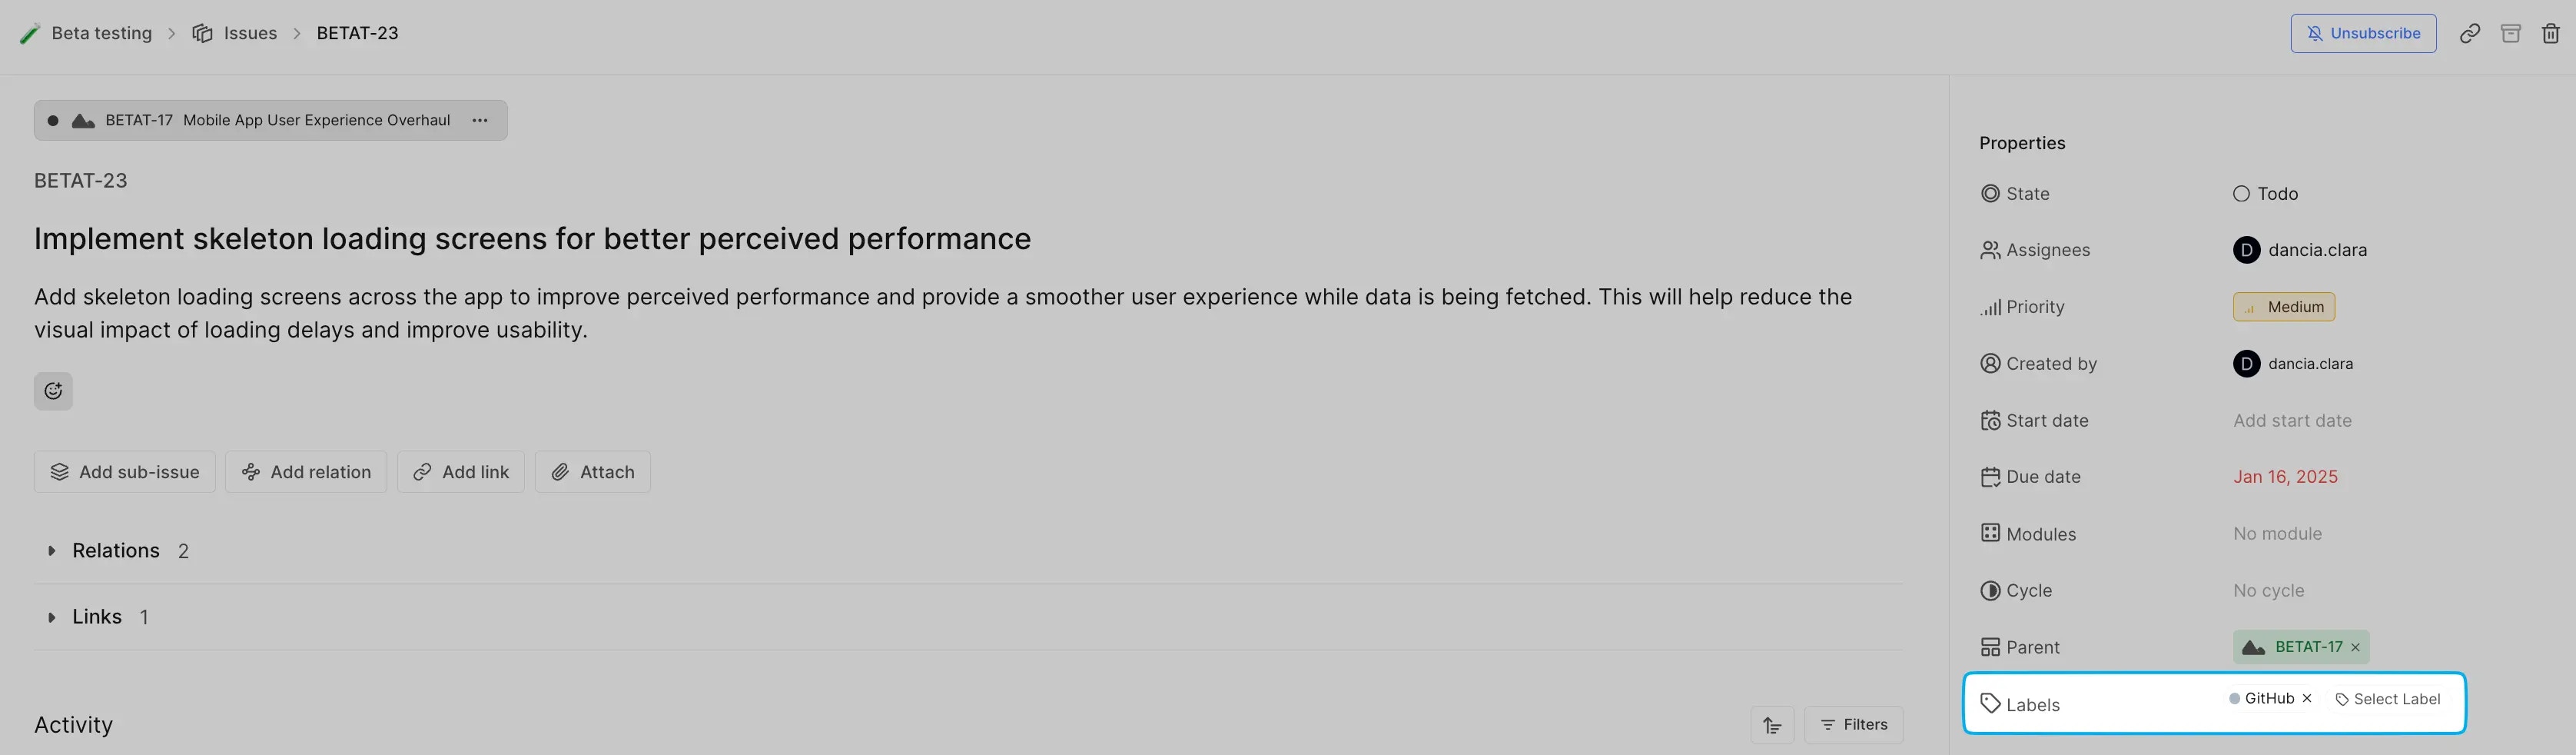Open the activity Filters menu

coord(1853,724)
